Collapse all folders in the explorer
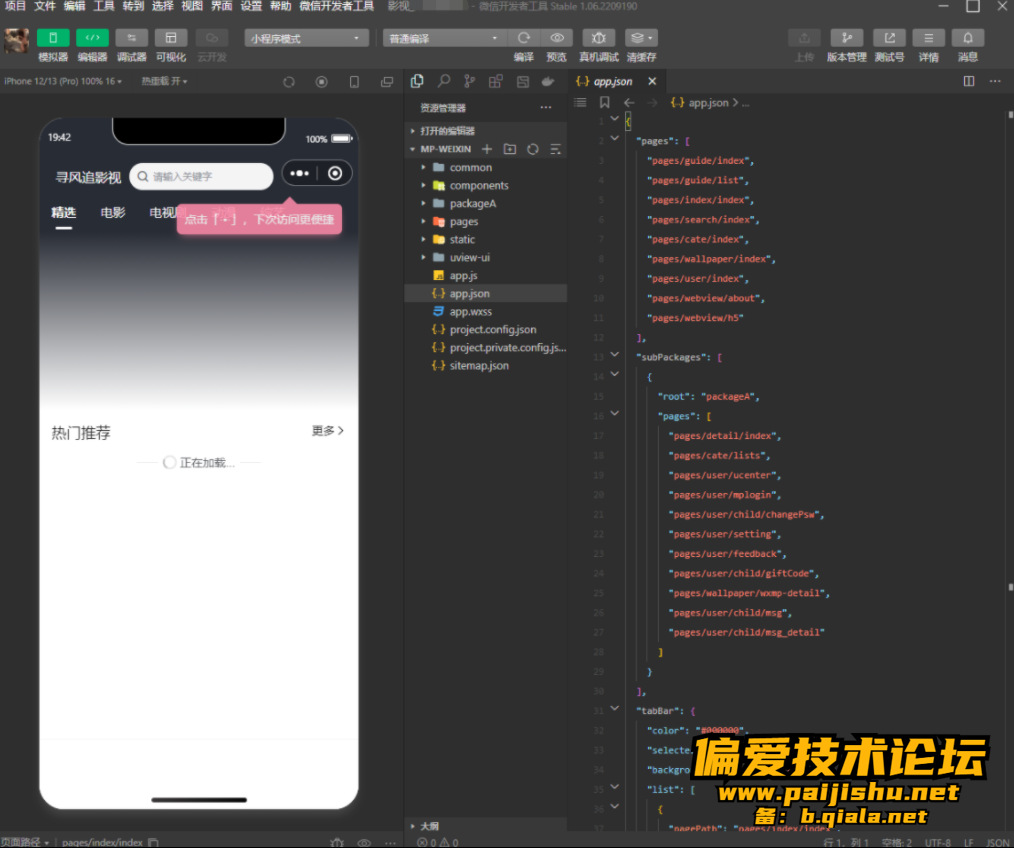This screenshot has width=1014, height=848. [x=556, y=149]
